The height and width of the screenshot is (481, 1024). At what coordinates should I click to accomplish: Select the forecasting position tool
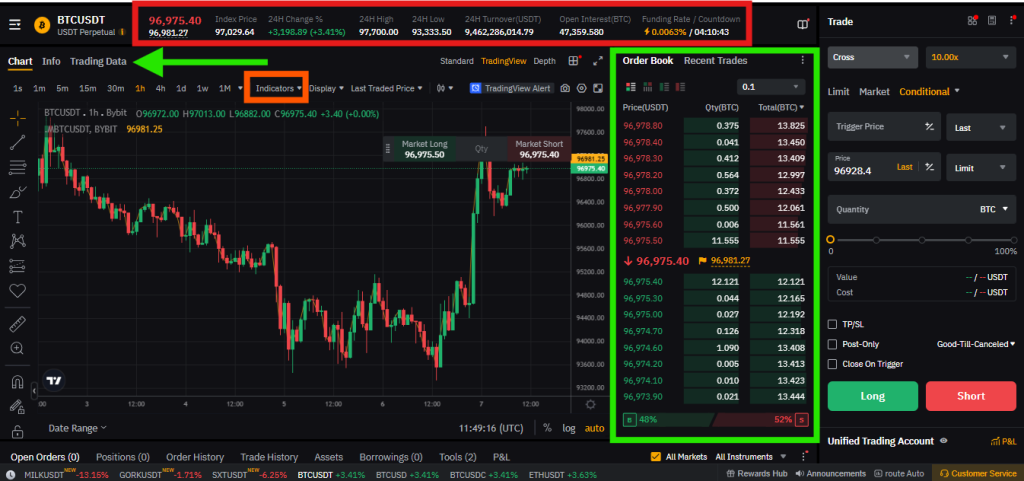(x=18, y=266)
